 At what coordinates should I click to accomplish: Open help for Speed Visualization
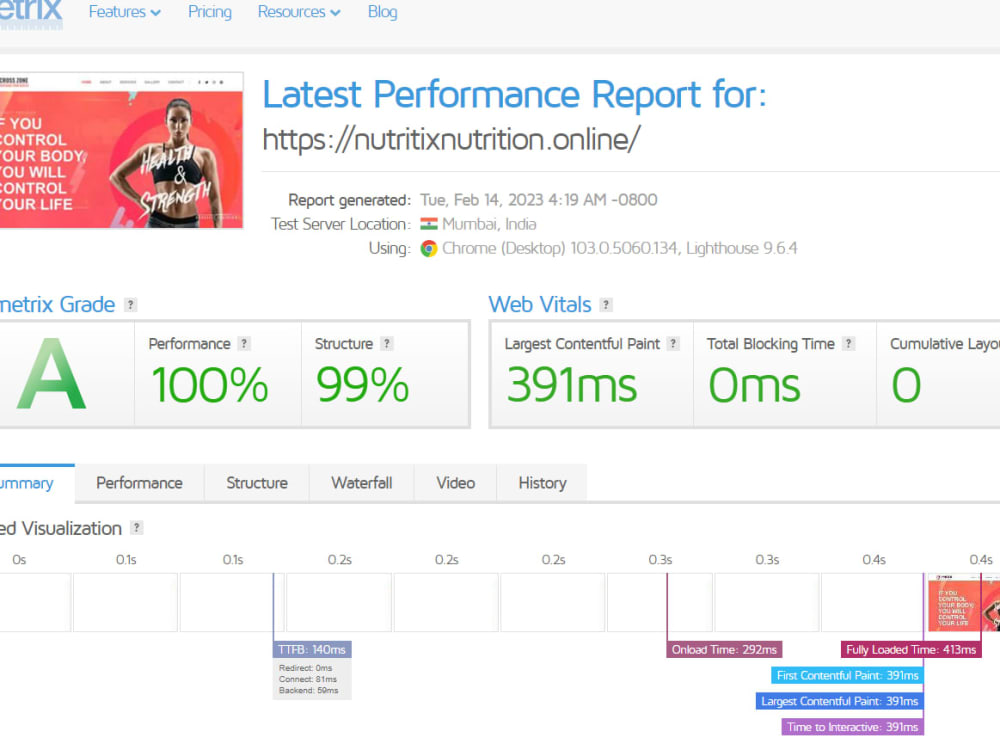coord(136,527)
